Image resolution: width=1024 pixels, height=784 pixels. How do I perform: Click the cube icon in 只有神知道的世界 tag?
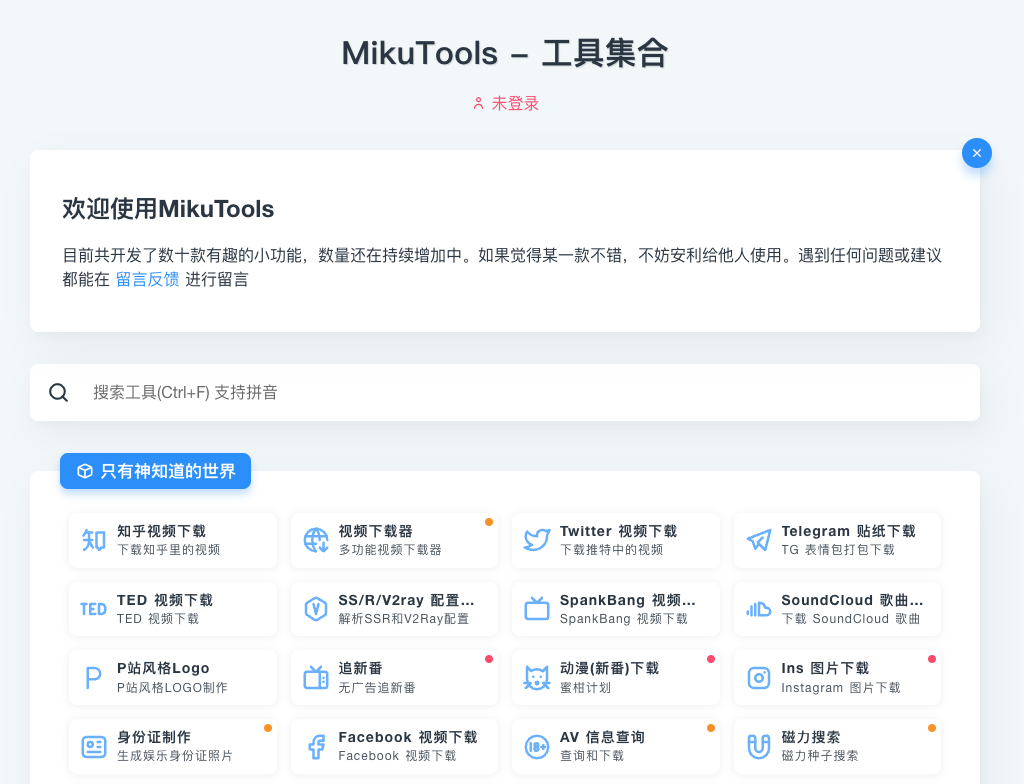click(85, 471)
